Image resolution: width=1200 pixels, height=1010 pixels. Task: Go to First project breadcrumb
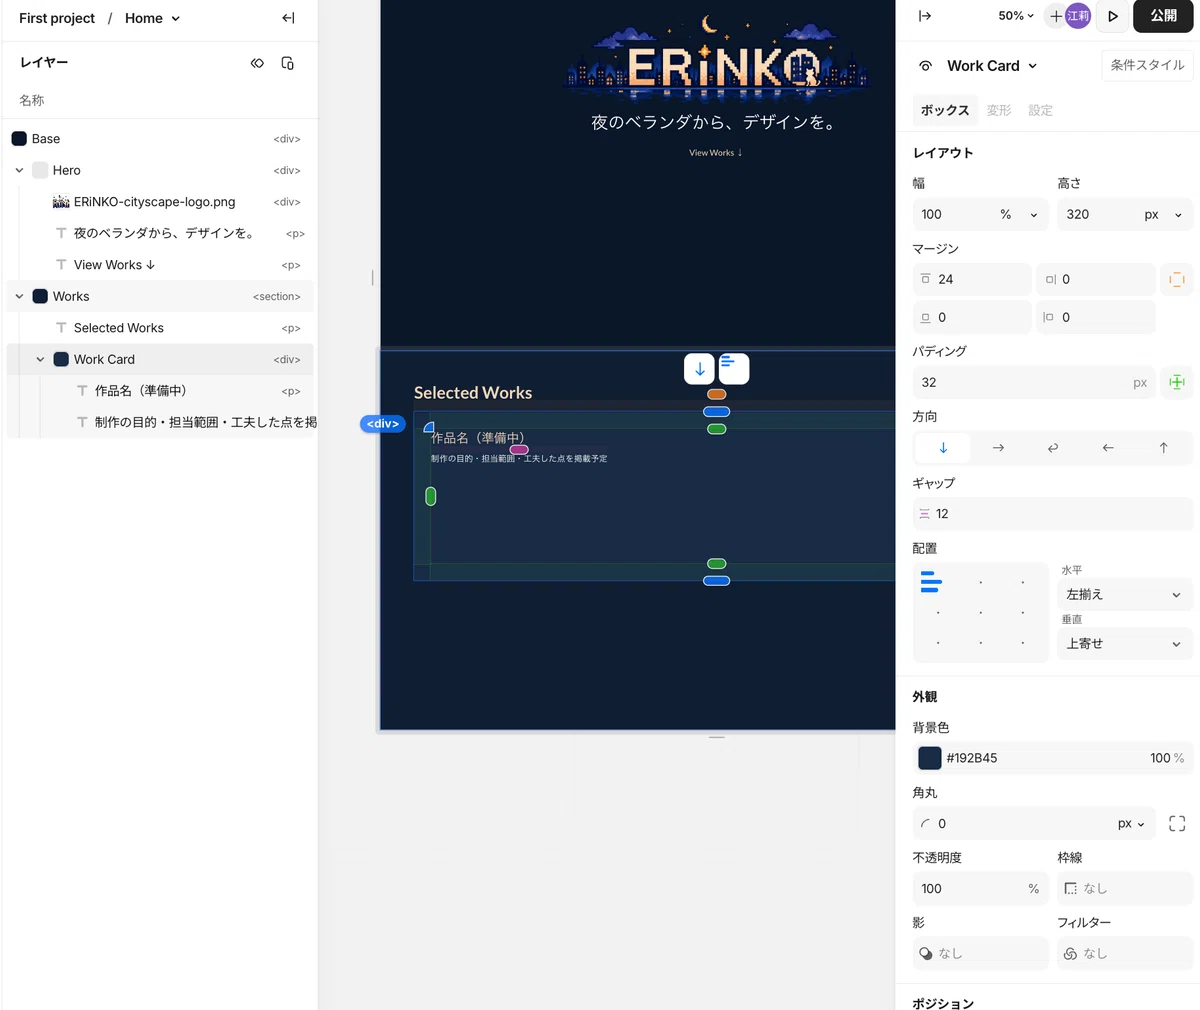pyautogui.click(x=57, y=18)
